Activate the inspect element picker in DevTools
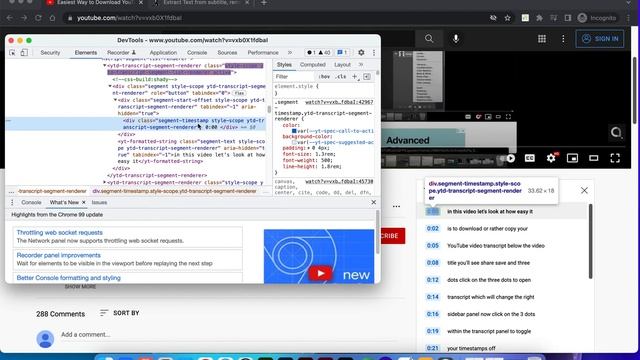Image resolution: width=640 pixels, height=360 pixels. pos(12,53)
